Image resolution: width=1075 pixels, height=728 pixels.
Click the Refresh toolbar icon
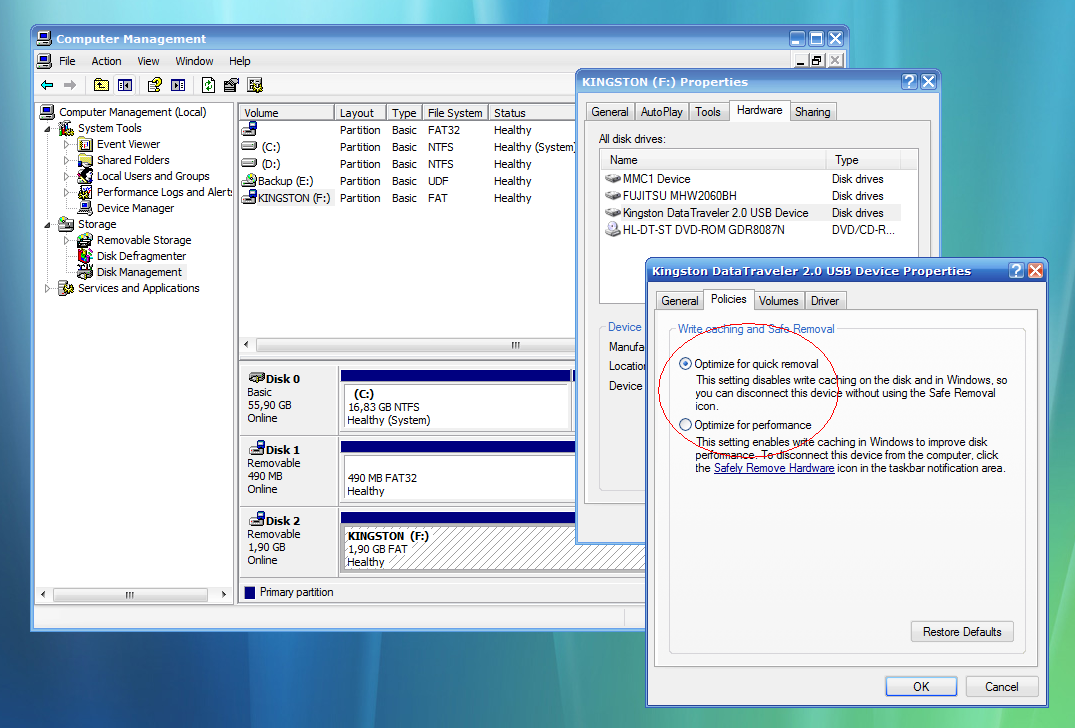coord(208,85)
